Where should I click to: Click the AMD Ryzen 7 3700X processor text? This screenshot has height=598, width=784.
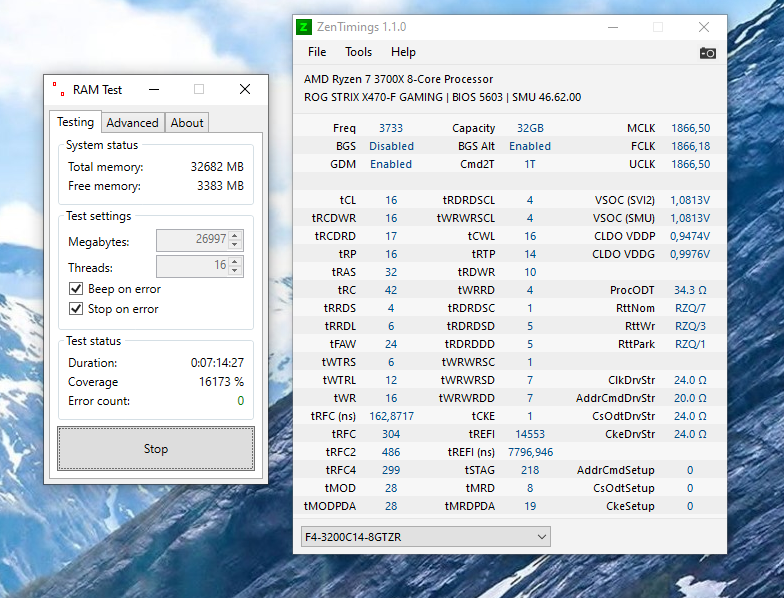click(x=398, y=79)
